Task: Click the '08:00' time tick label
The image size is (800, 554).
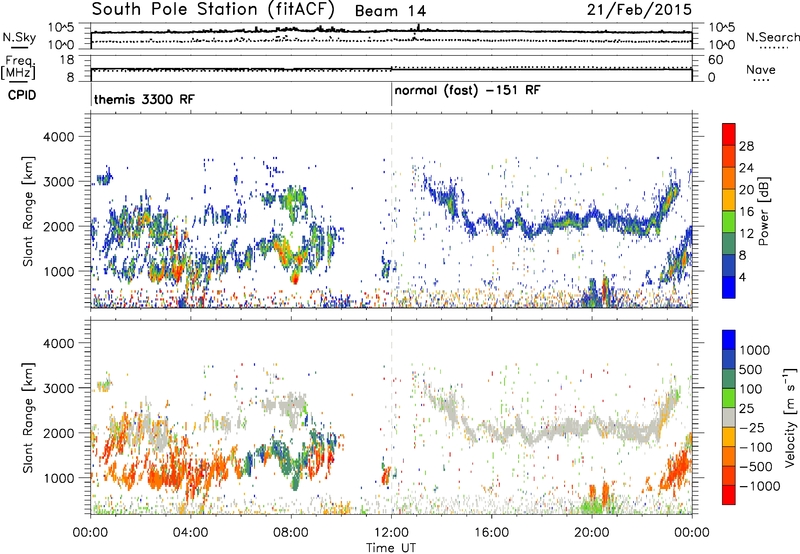Action: [291, 533]
